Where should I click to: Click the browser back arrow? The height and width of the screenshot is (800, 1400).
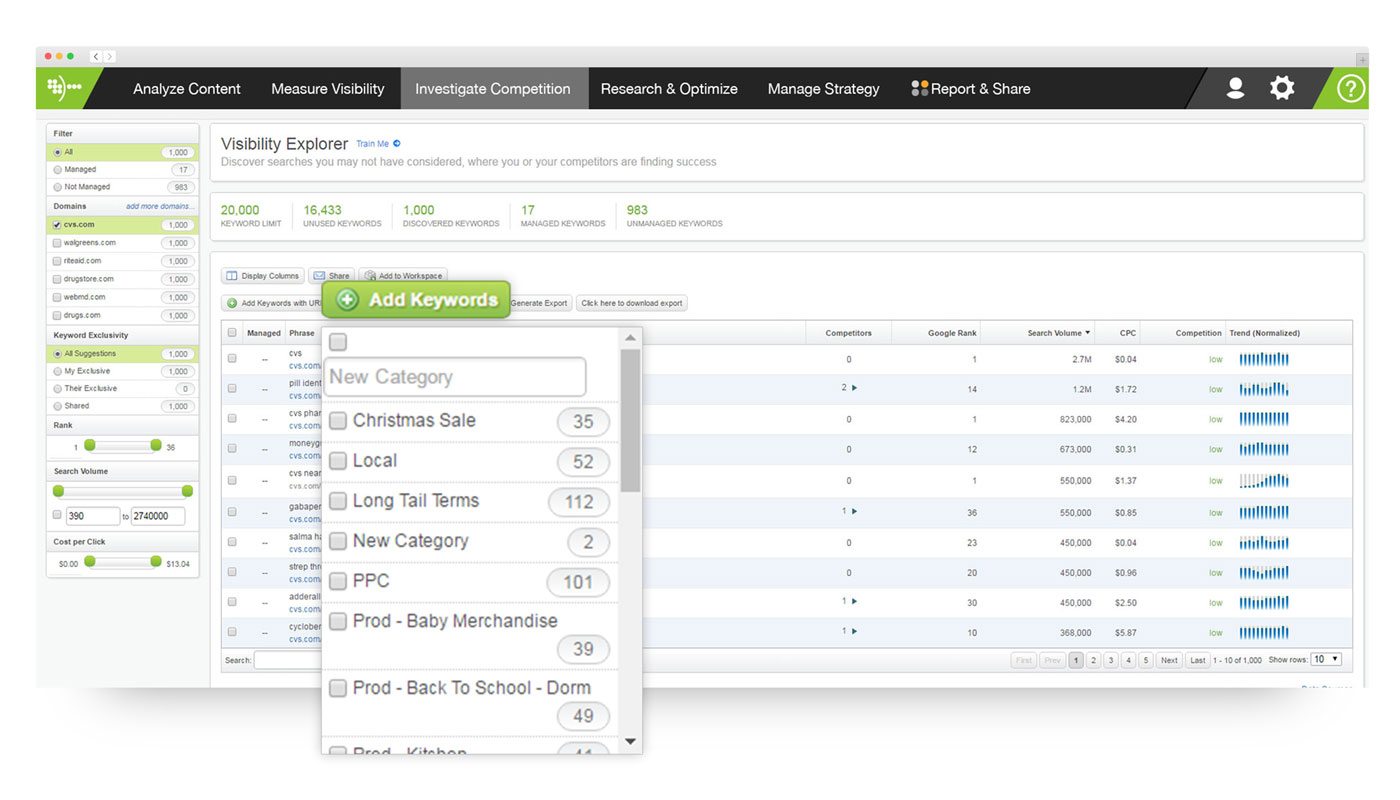(x=96, y=57)
